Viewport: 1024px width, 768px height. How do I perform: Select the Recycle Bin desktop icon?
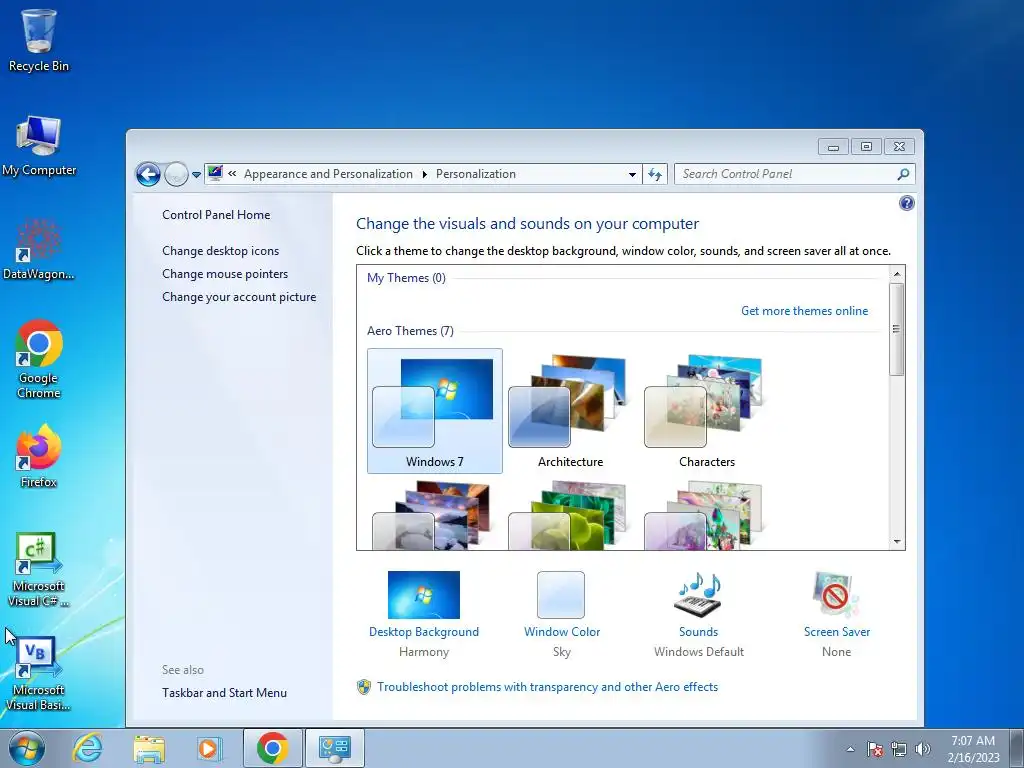[x=39, y=40]
